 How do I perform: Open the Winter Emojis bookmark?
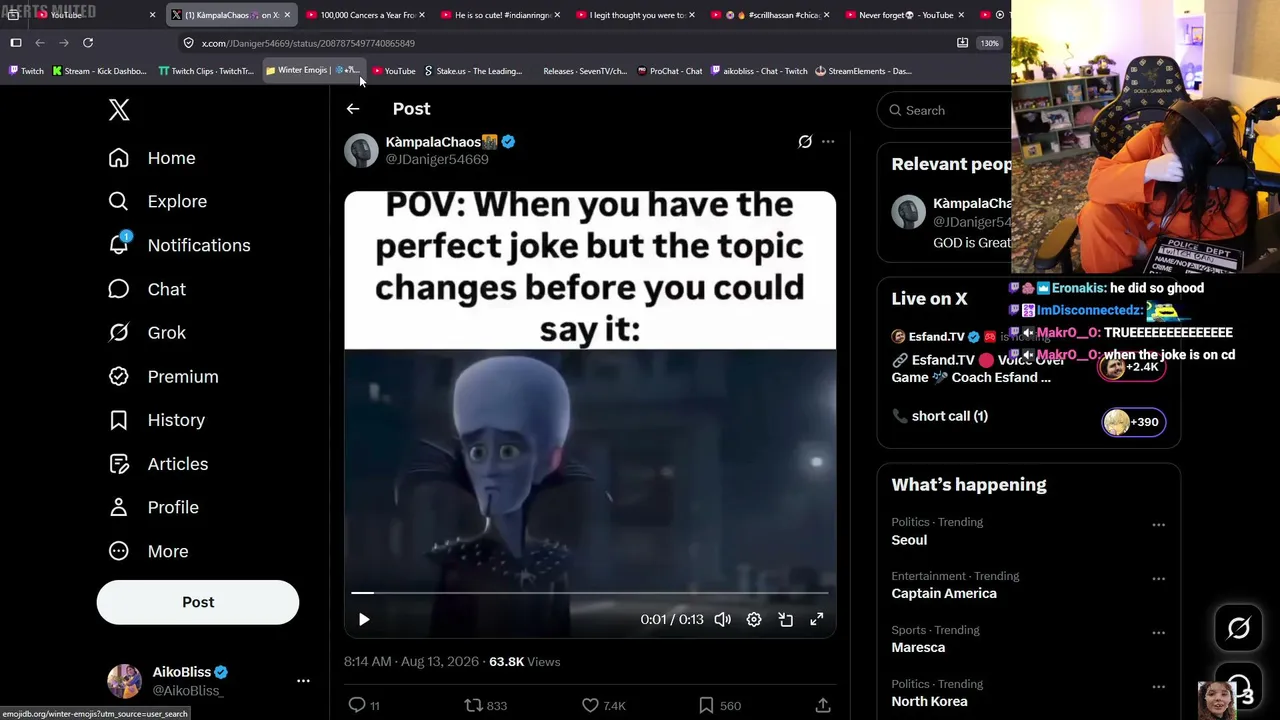(x=311, y=71)
